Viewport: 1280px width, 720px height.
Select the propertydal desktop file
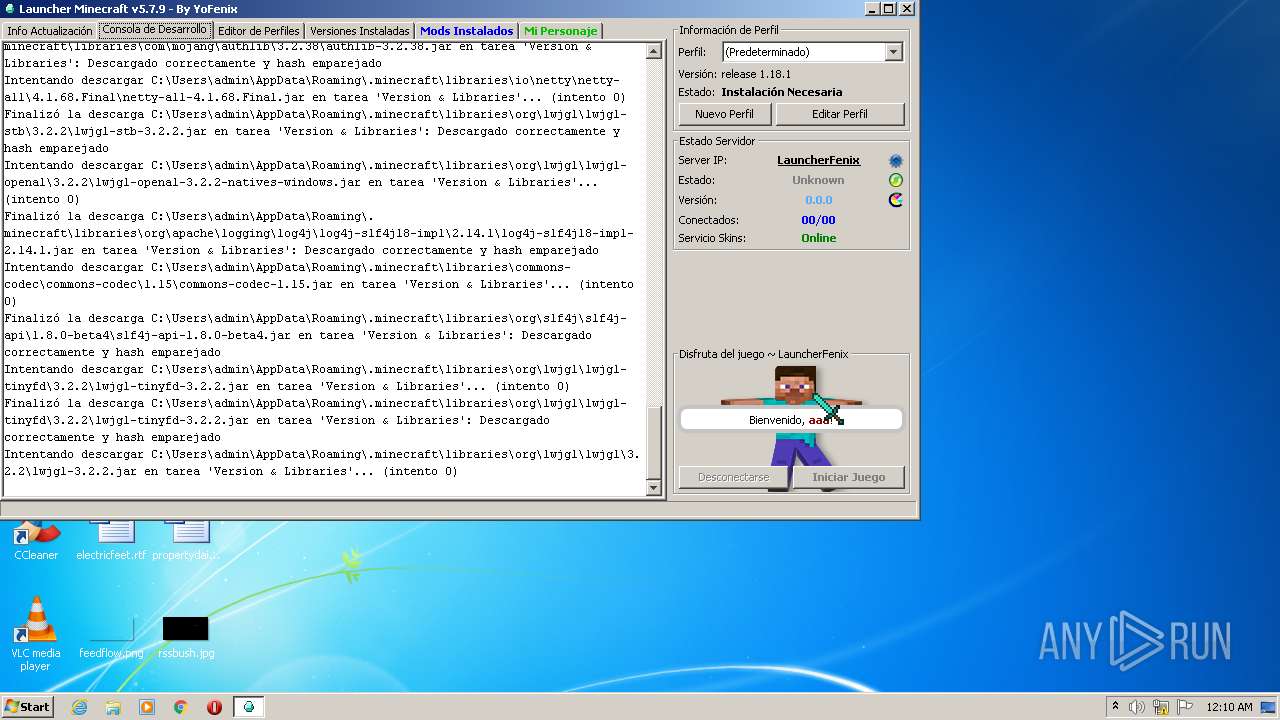[x=187, y=541]
